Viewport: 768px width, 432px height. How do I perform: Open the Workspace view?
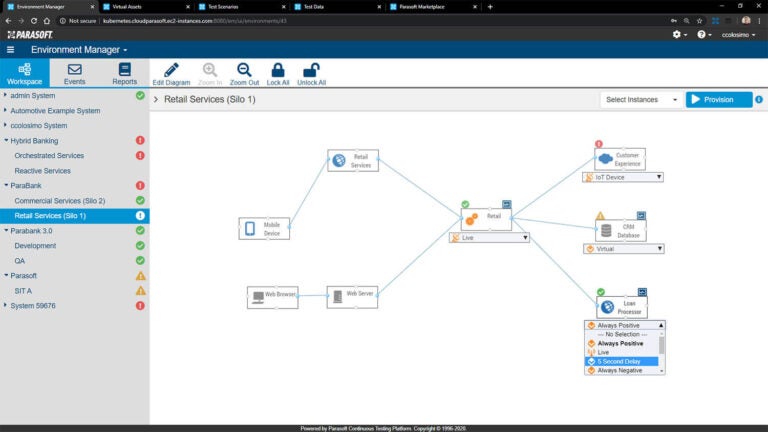click(x=24, y=73)
